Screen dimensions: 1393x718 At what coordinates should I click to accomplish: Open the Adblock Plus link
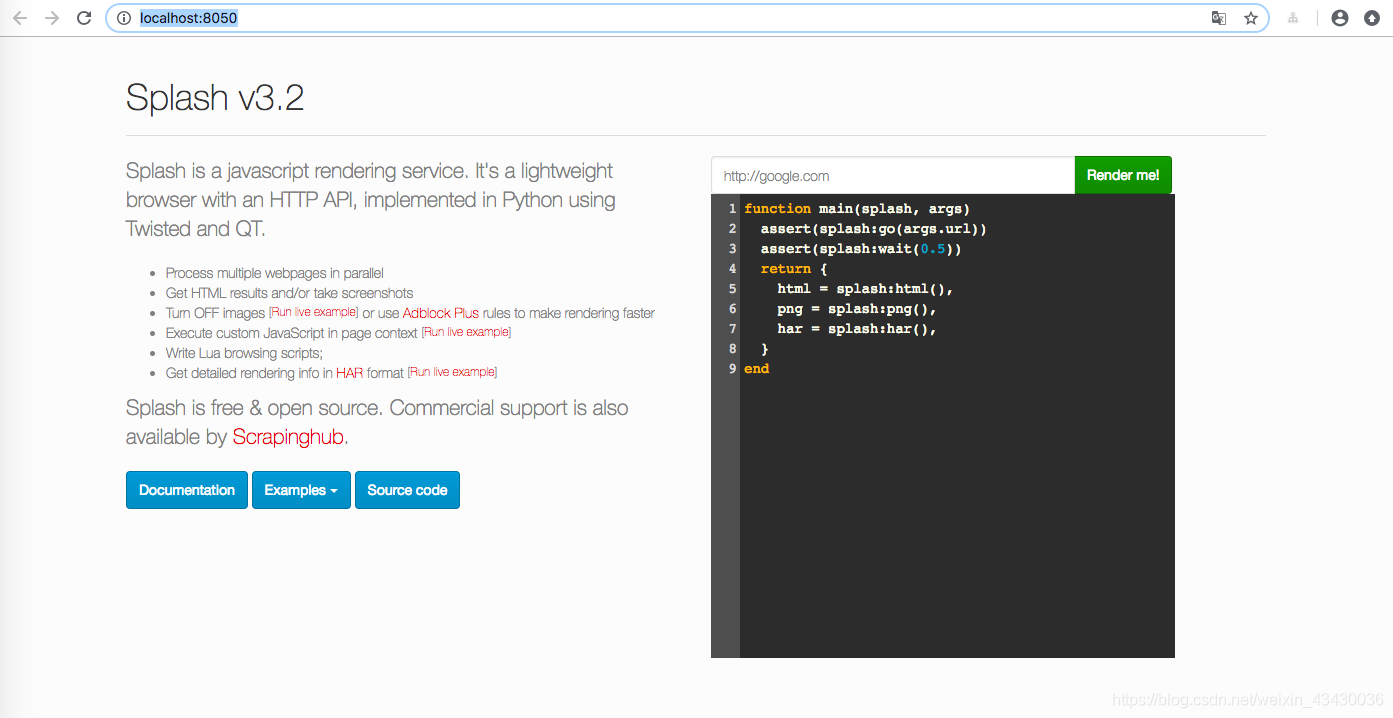click(x=441, y=313)
